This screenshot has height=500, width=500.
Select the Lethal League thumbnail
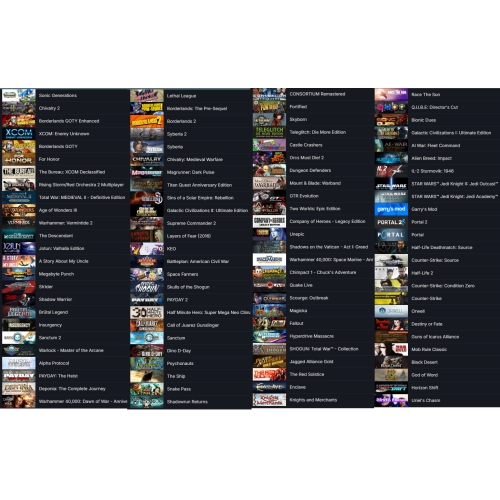tap(147, 96)
